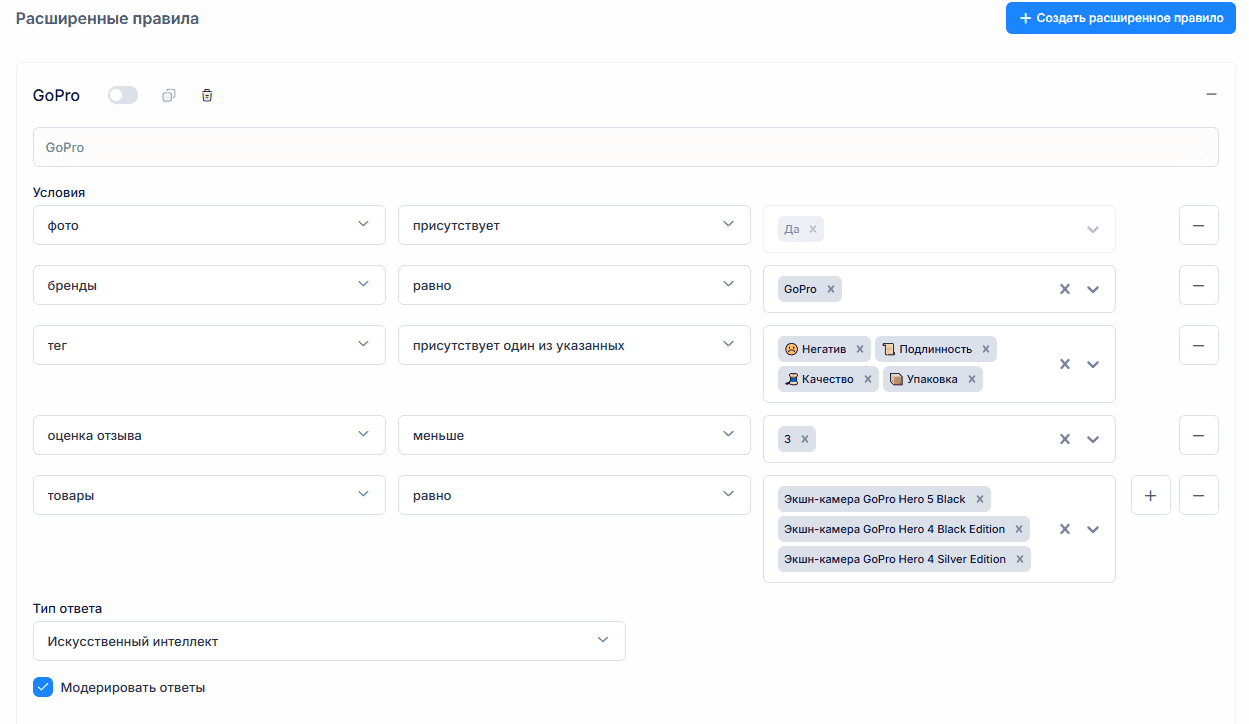1249x724 pixels.
Task: Remove the Да value chip
Action: coord(813,229)
